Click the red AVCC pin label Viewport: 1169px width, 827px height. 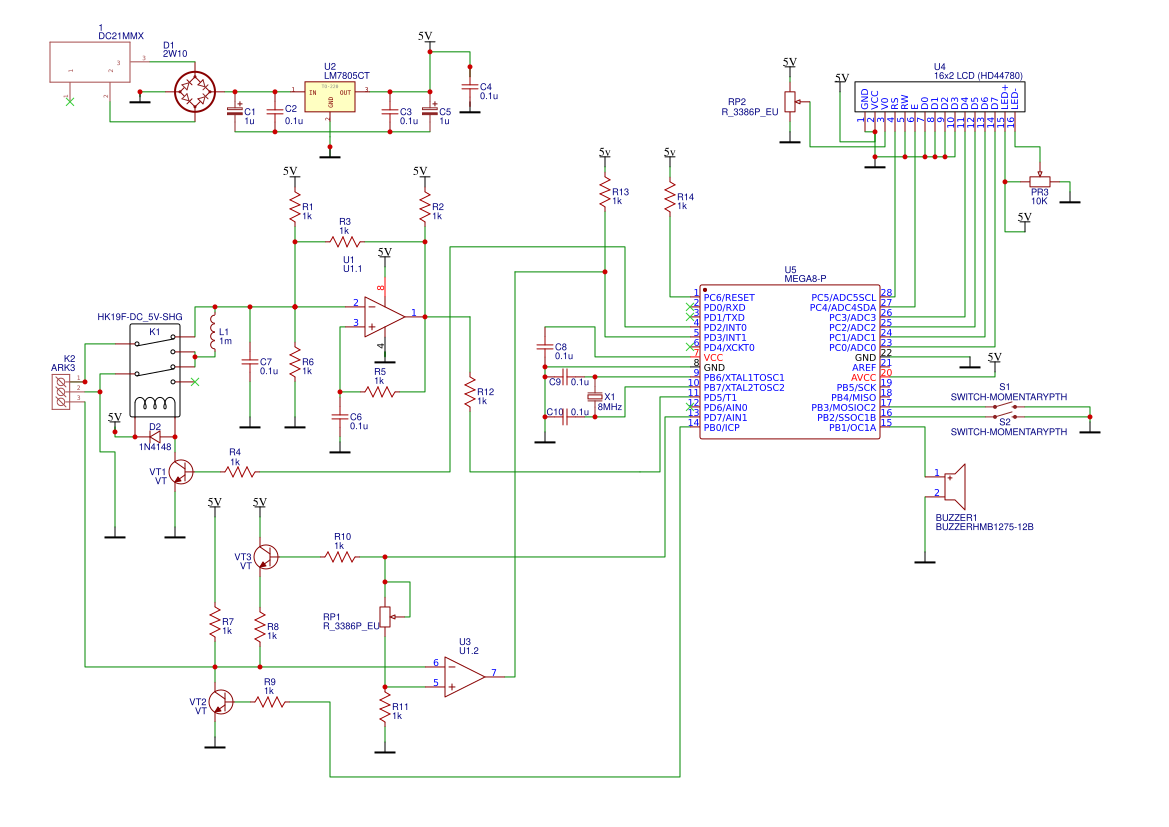pos(863,377)
